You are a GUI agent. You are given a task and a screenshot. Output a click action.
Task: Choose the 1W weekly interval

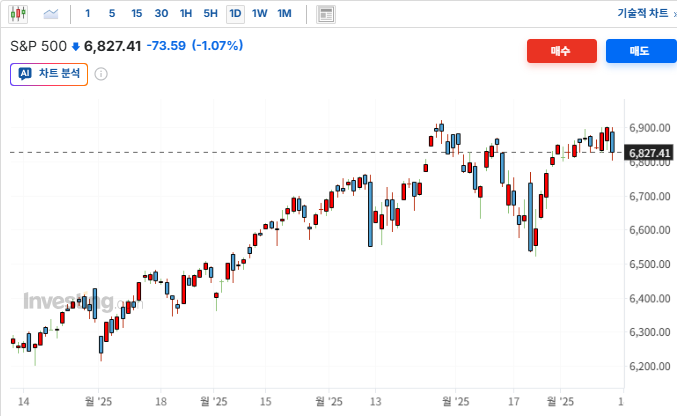pos(259,14)
